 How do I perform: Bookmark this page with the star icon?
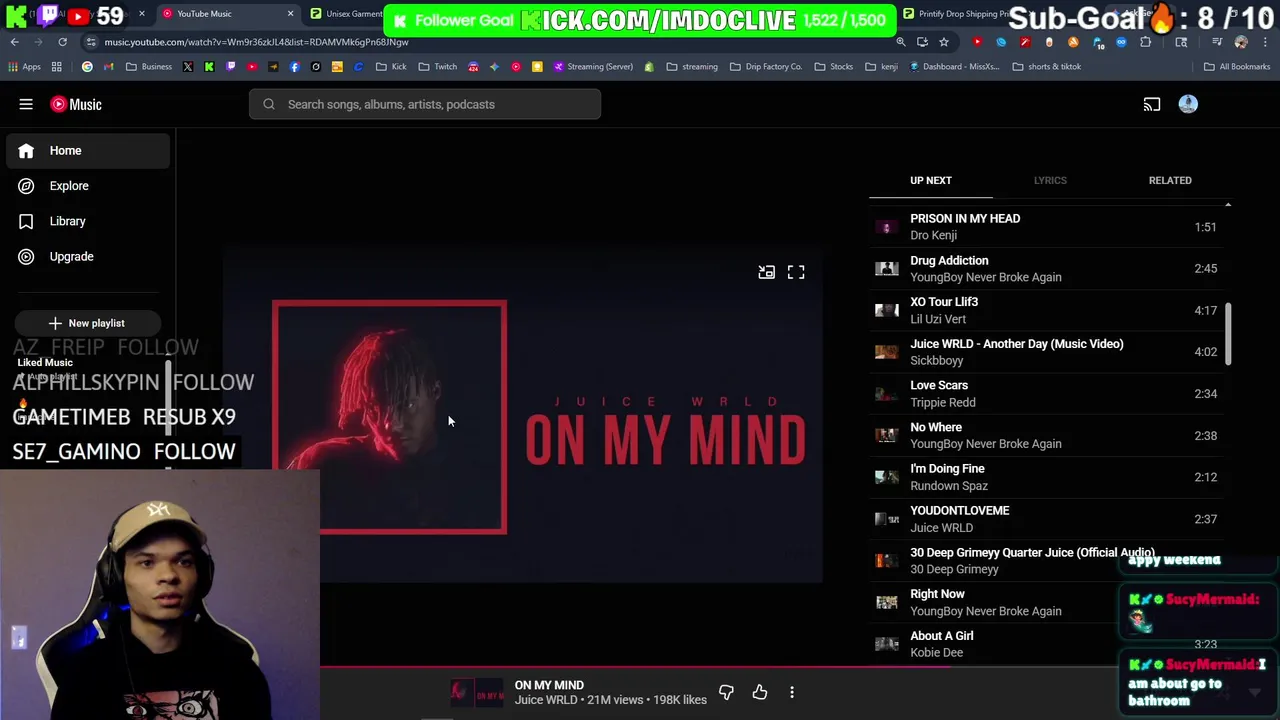[x=943, y=42]
